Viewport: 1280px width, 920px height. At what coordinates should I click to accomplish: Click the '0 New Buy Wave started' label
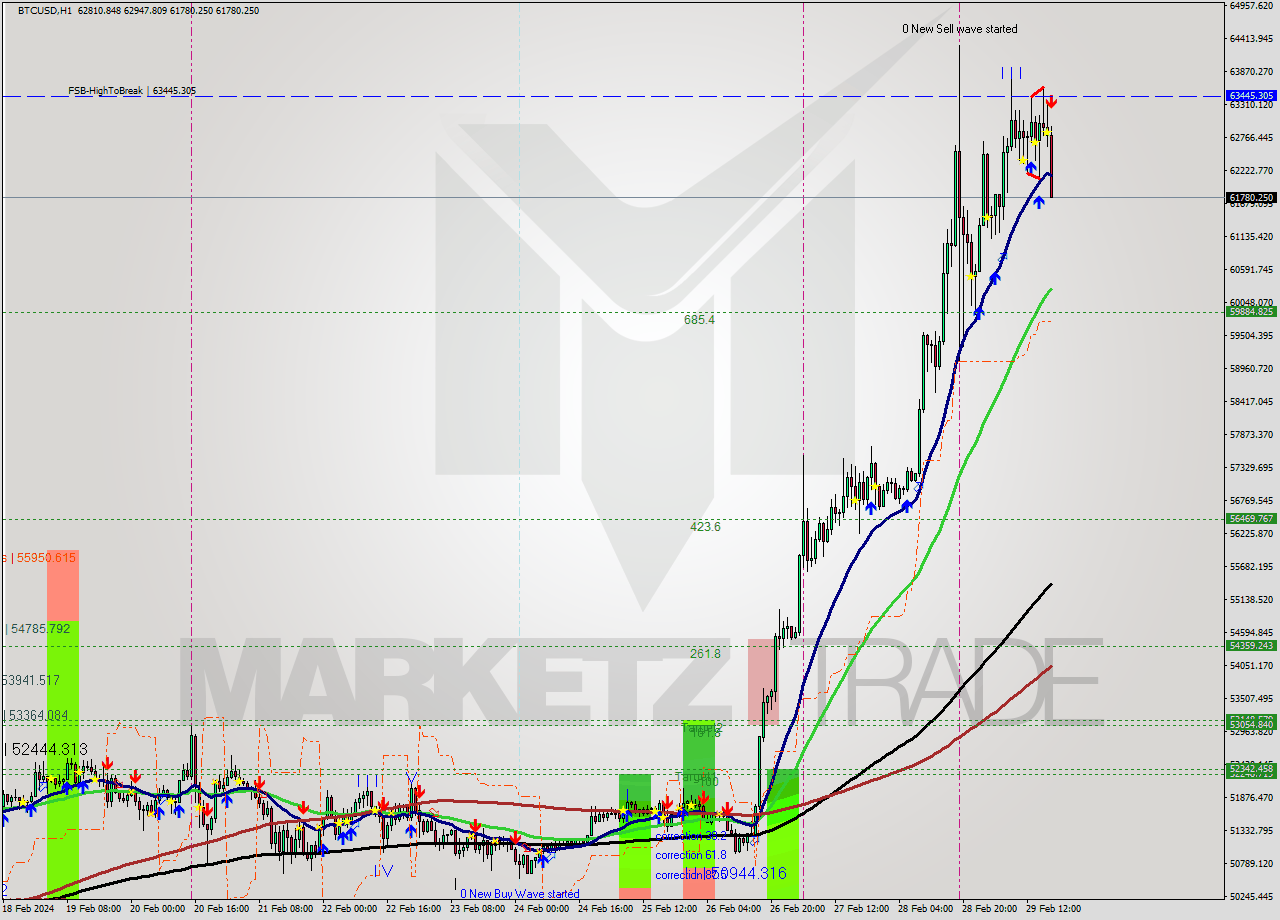point(519,894)
